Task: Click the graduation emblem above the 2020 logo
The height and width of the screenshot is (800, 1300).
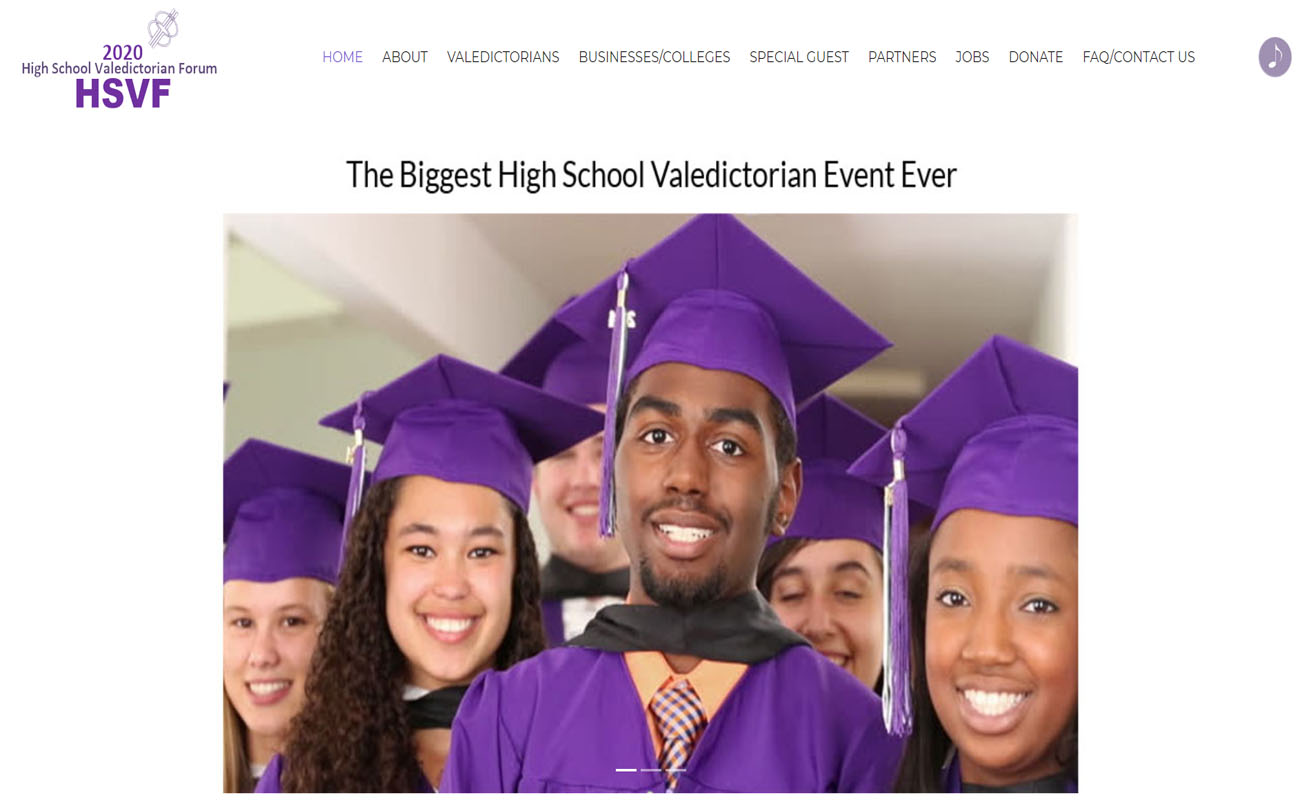Action: coord(163,27)
